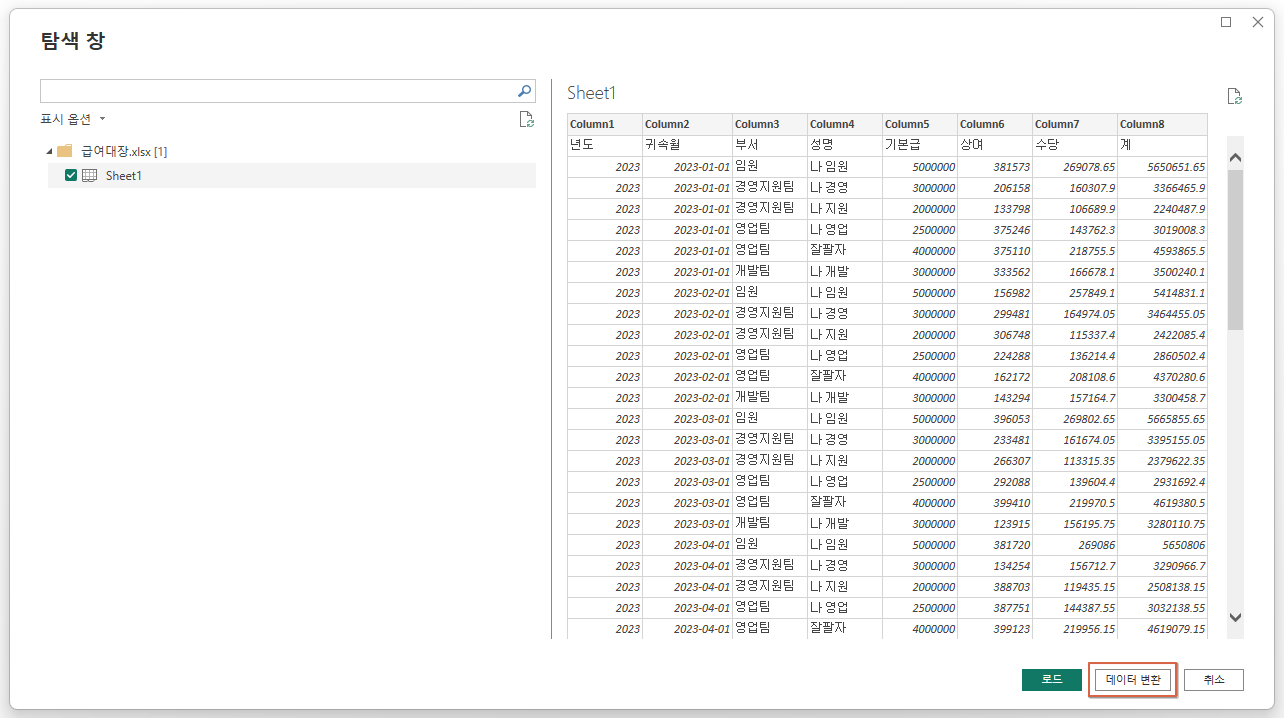Image resolution: width=1284 pixels, height=718 pixels.
Task: Click the value 5414831.1
Action: coord(1178,293)
